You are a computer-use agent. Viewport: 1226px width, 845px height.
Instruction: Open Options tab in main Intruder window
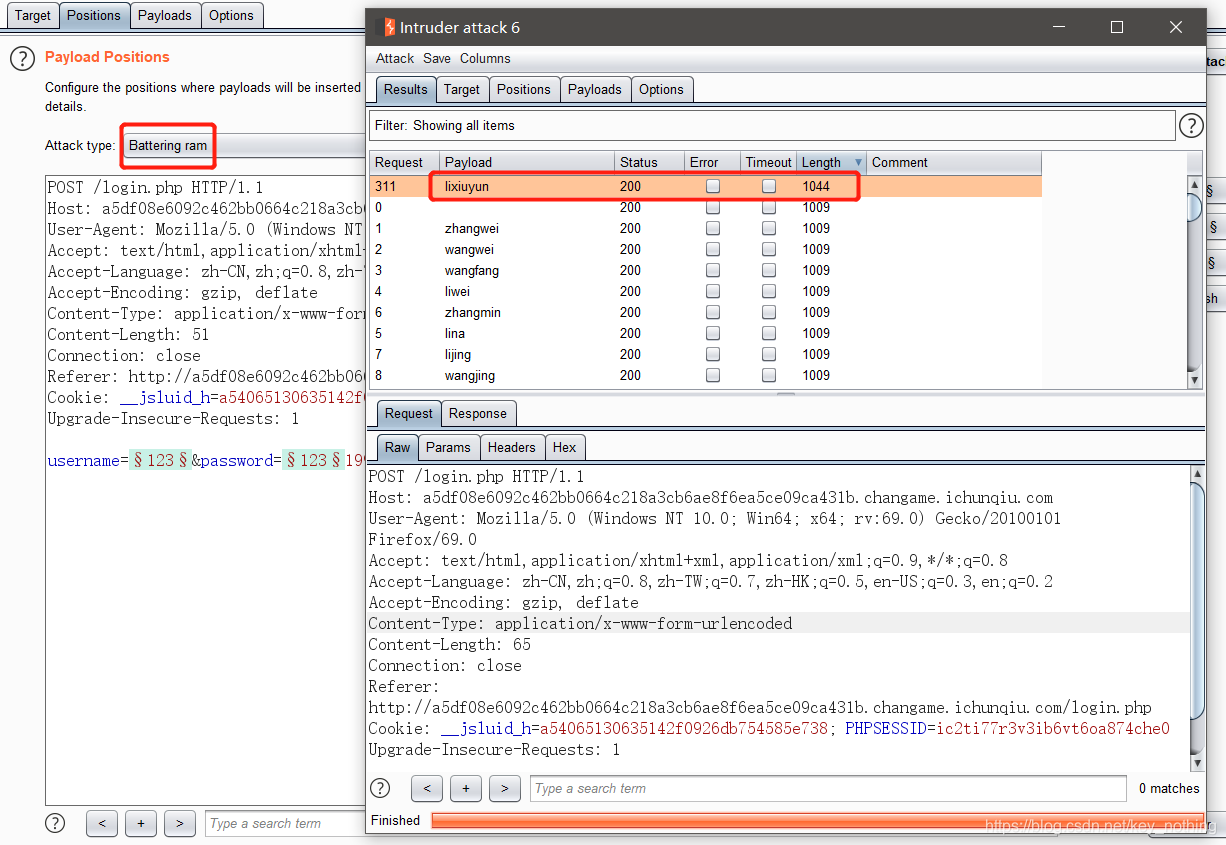(232, 15)
